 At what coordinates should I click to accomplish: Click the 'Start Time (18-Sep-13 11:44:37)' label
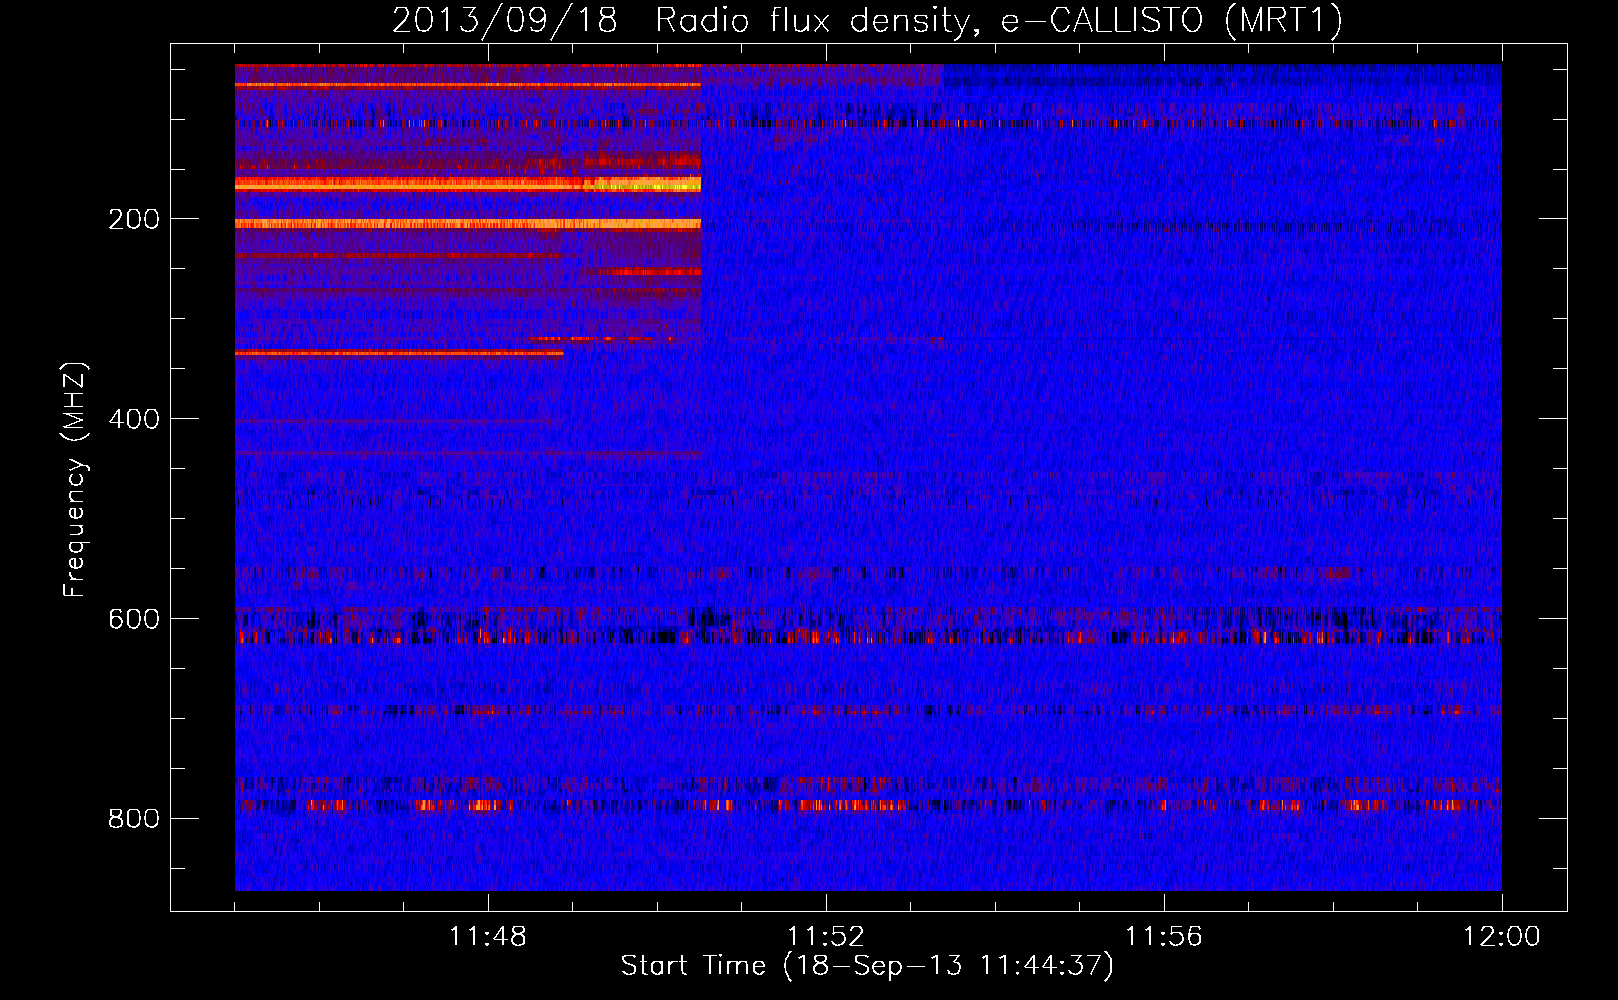coord(867,966)
